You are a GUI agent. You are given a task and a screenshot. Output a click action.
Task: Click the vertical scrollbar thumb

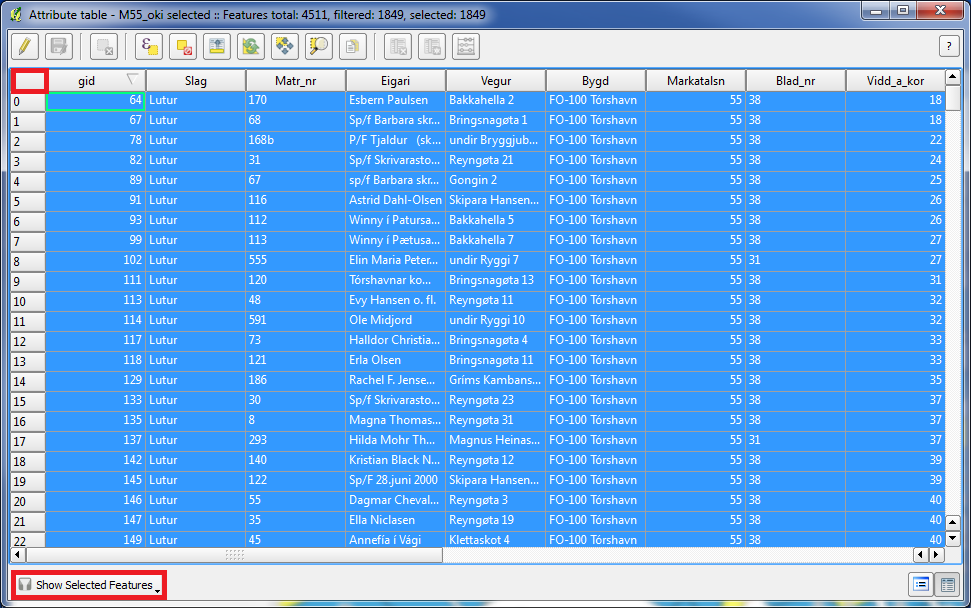pos(953,98)
